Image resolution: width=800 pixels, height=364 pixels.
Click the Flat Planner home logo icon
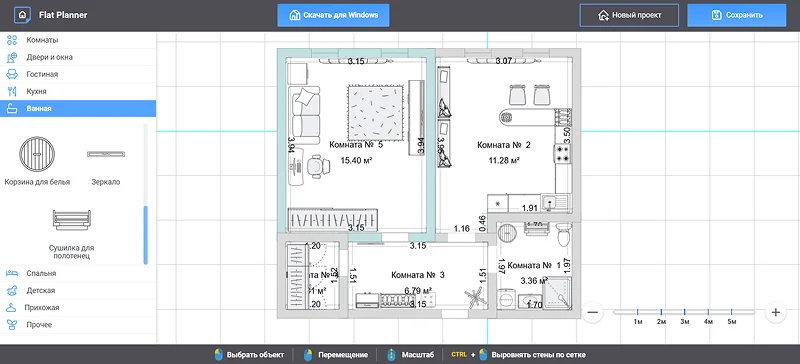21,15
